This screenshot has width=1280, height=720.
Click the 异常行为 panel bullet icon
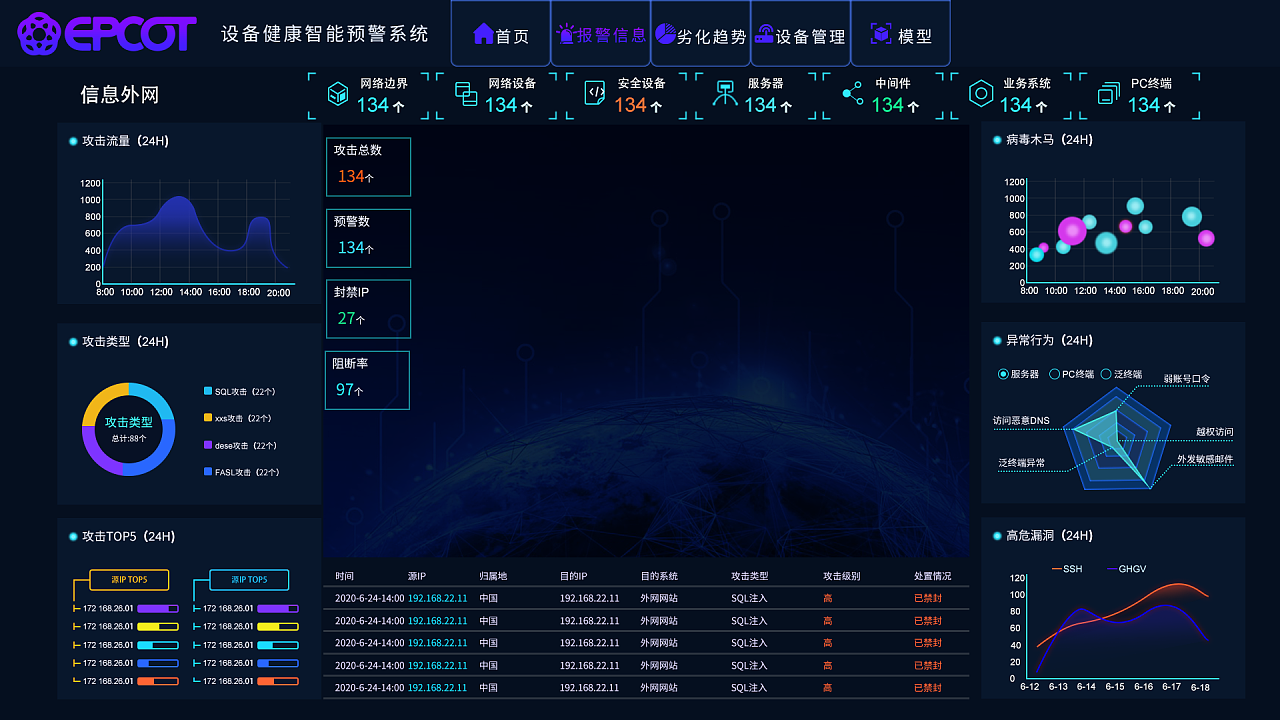tap(997, 341)
